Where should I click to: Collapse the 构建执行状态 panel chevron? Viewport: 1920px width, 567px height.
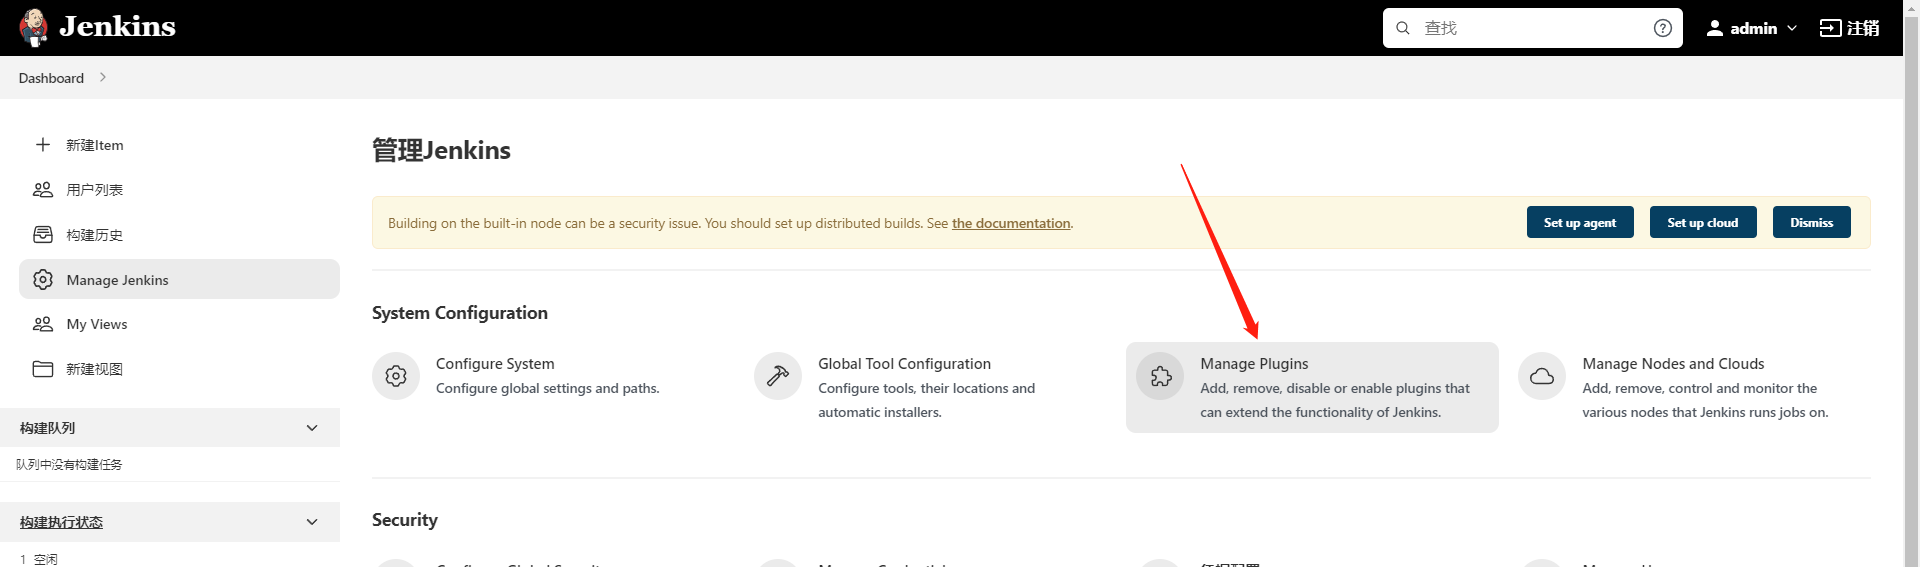312,522
